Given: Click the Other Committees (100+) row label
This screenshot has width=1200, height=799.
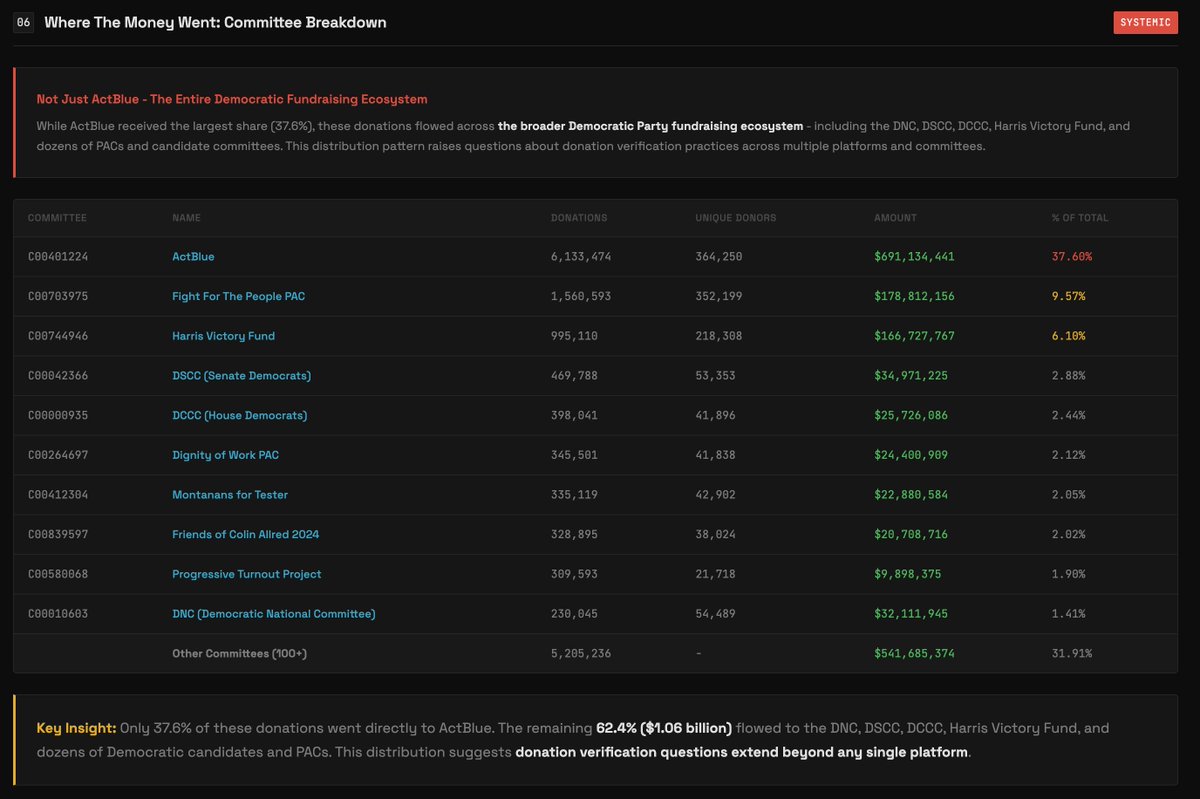Looking at the screenshot, I should pyautogui.click(x=240, y=653).
